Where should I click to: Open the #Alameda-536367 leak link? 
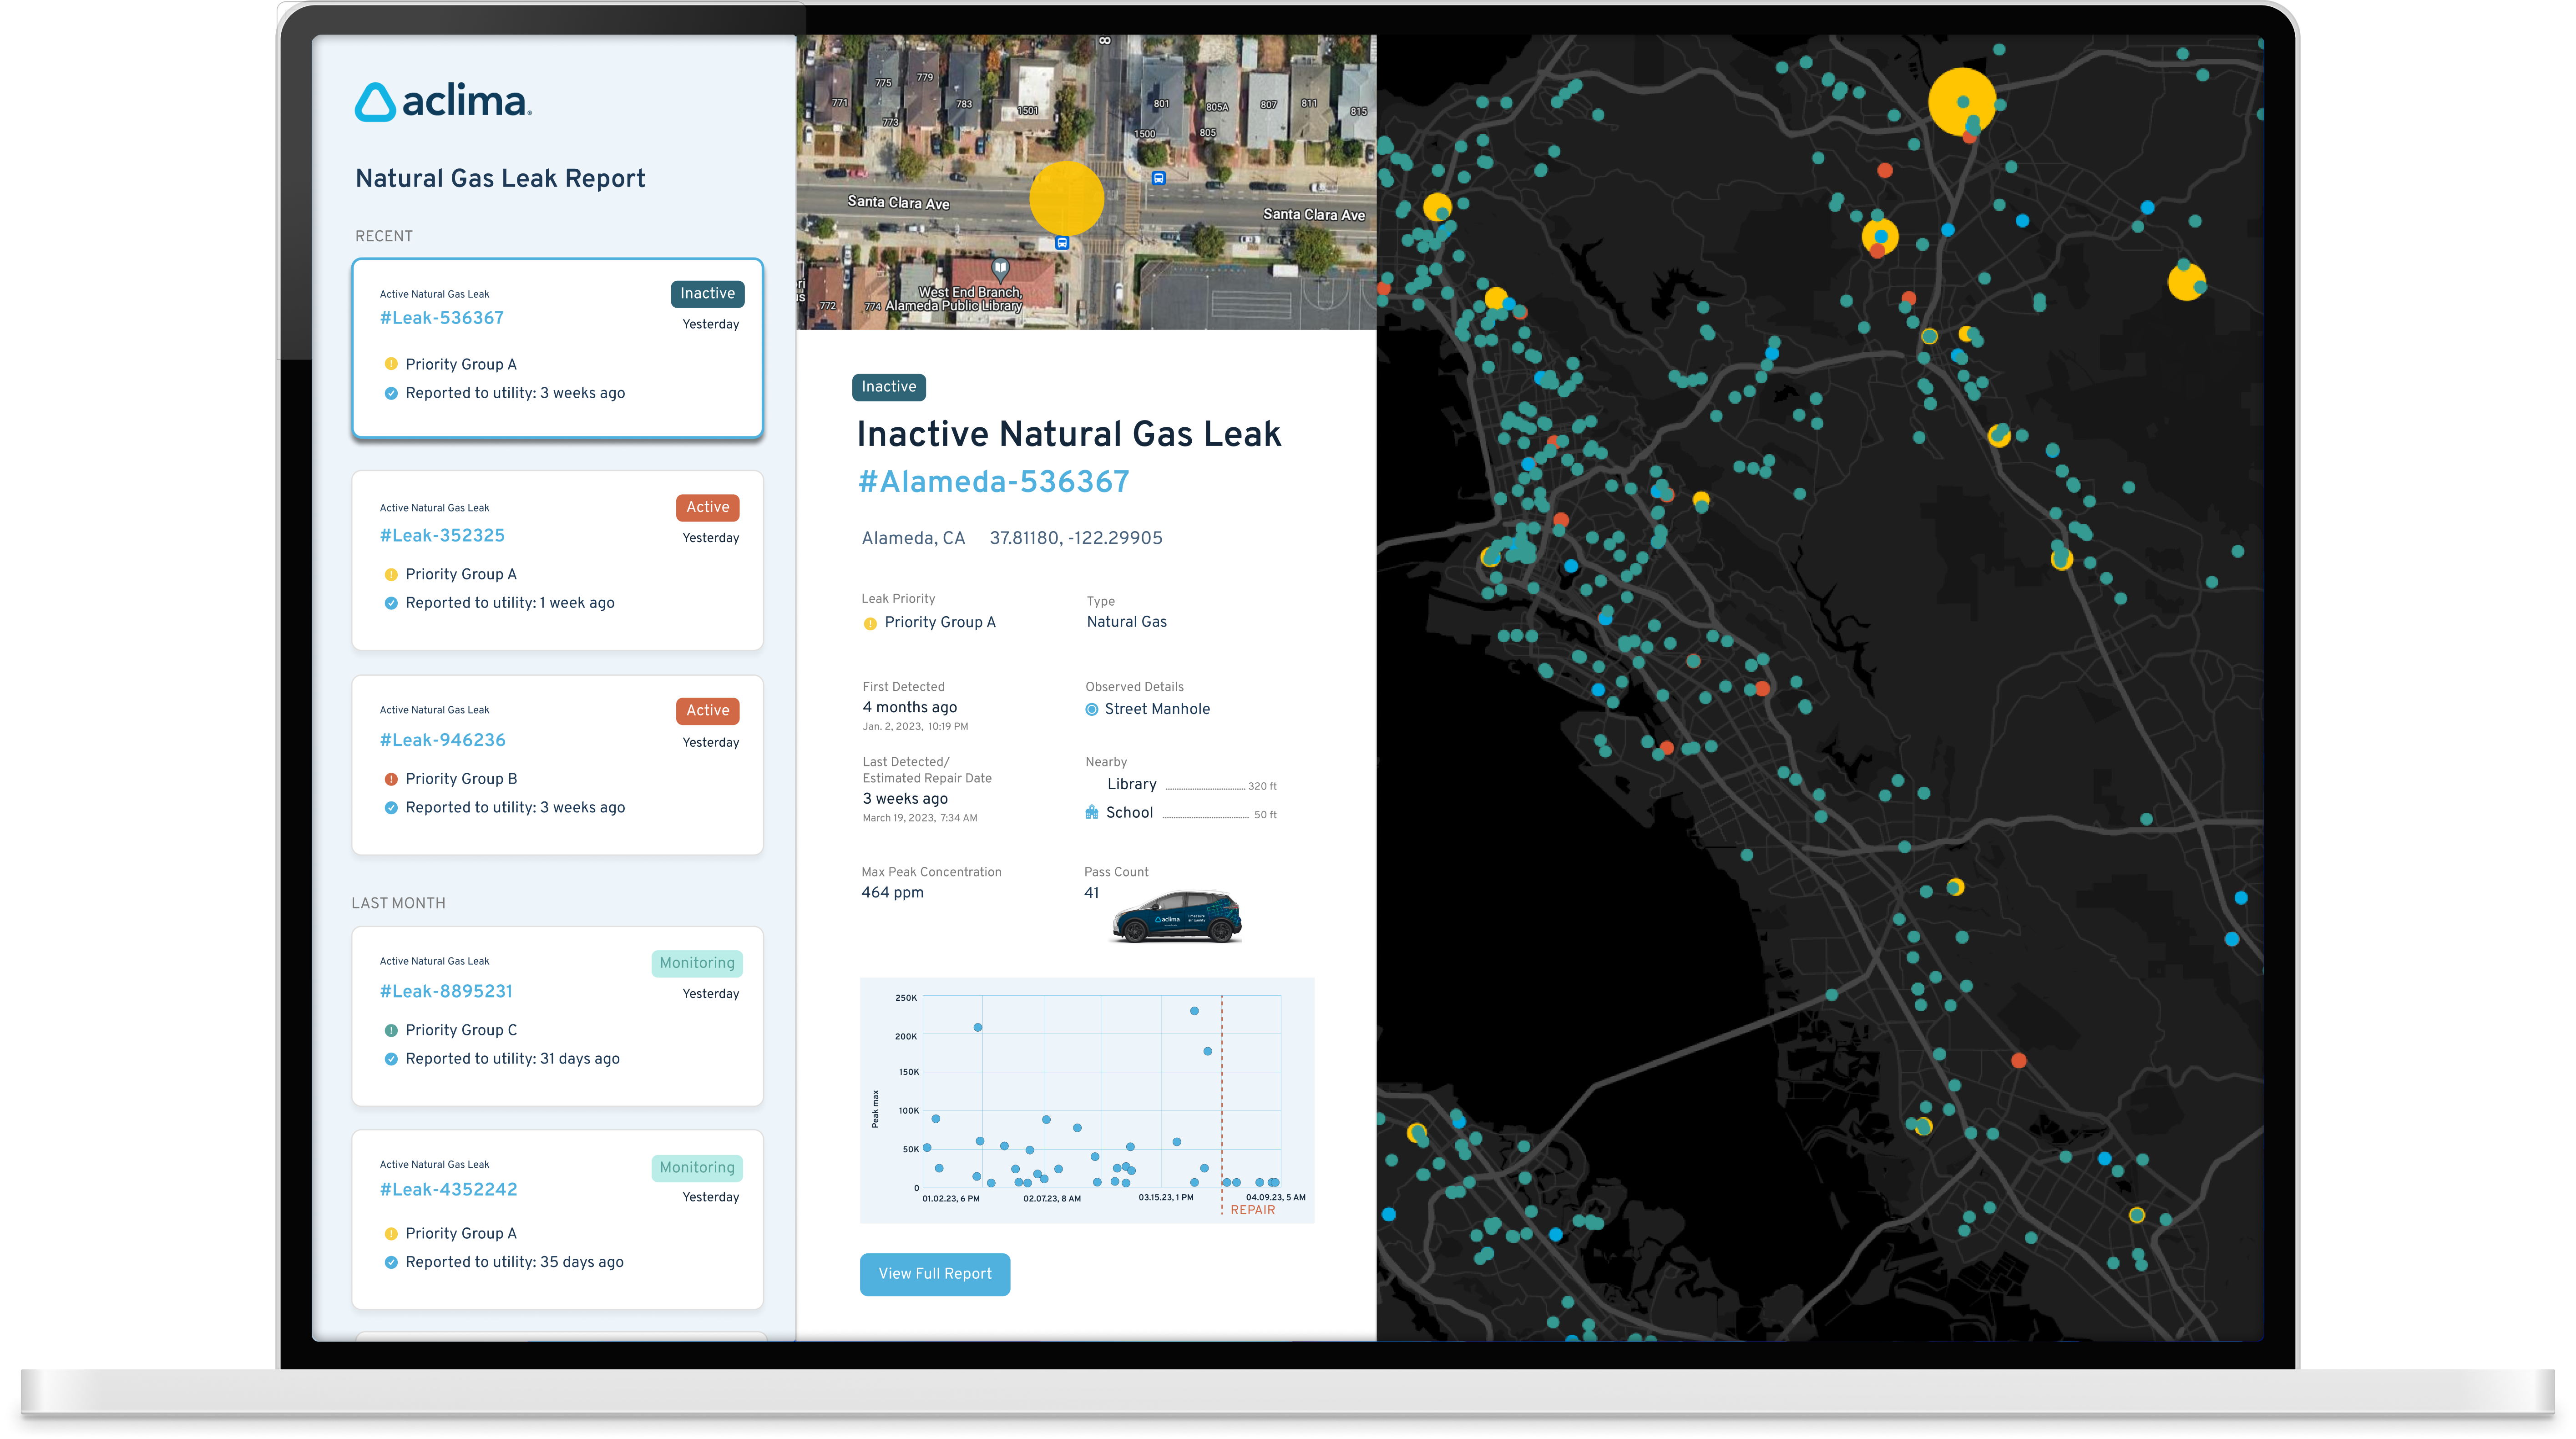[993, 482]
